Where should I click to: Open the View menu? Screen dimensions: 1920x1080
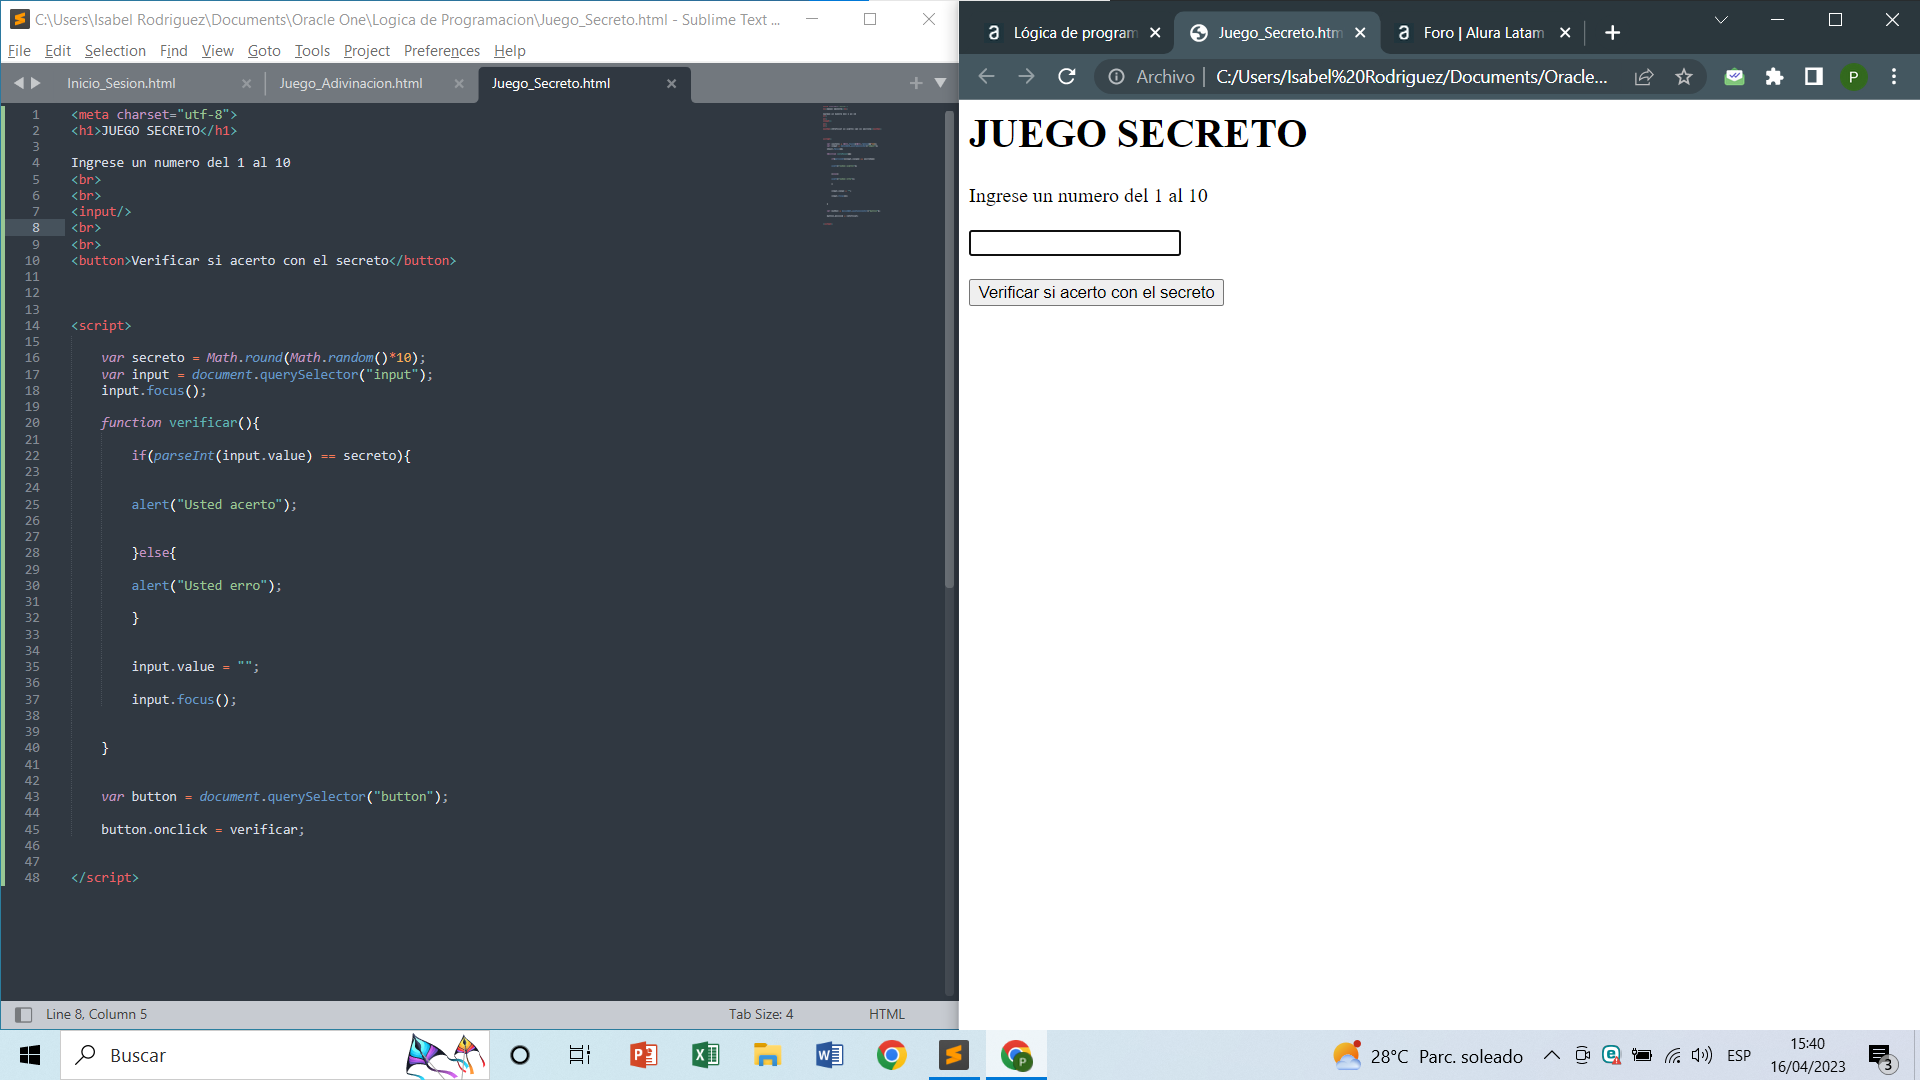[217, 51]
